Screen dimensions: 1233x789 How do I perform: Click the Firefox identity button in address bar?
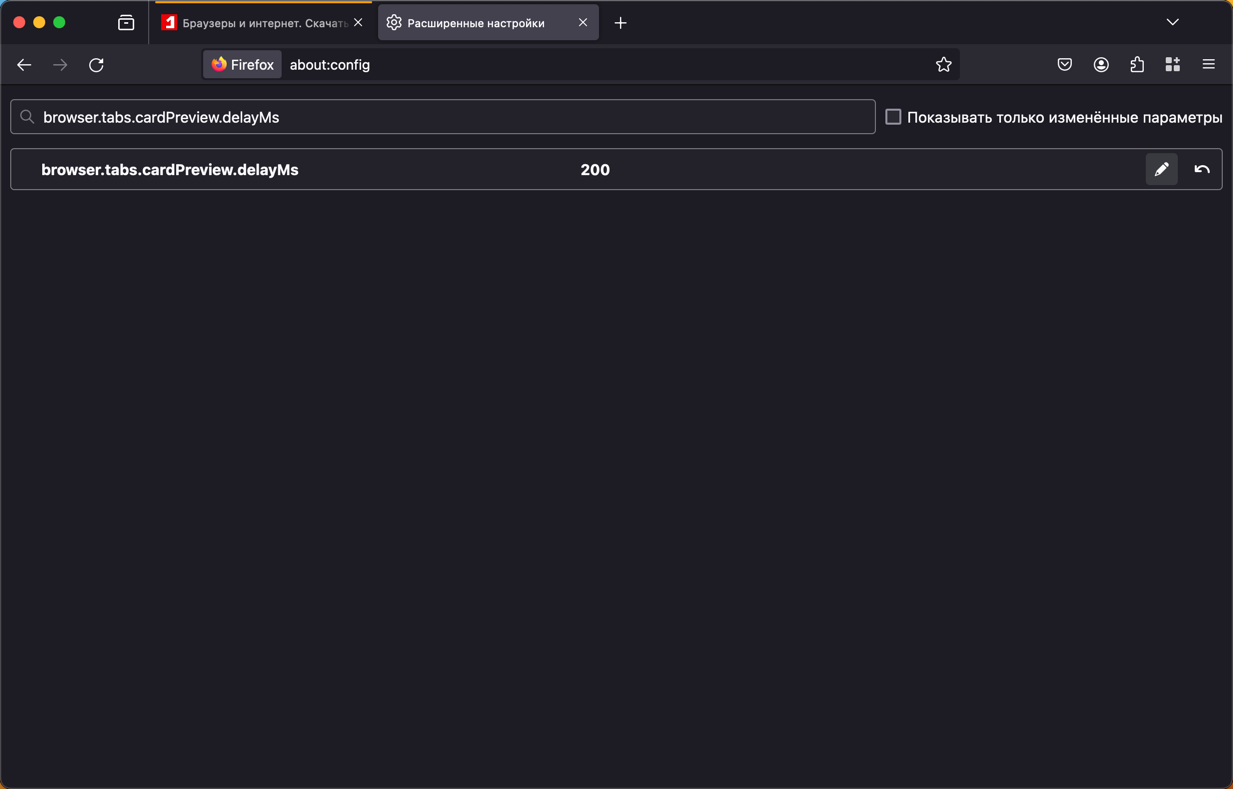243,65
